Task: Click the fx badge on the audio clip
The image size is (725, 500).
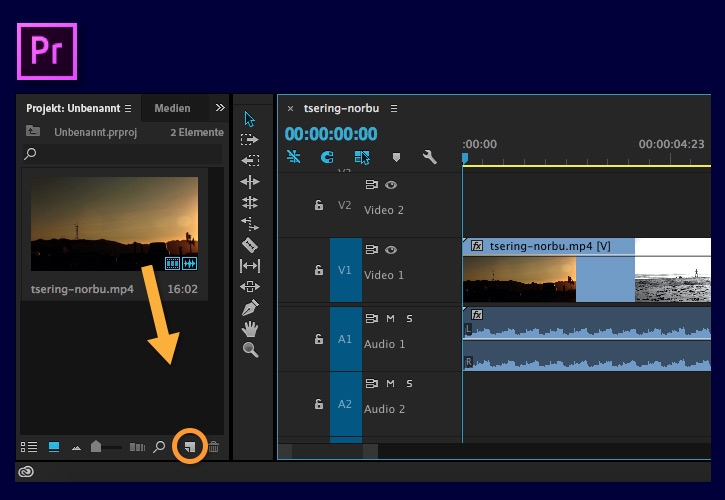Action: coord(477,315)
